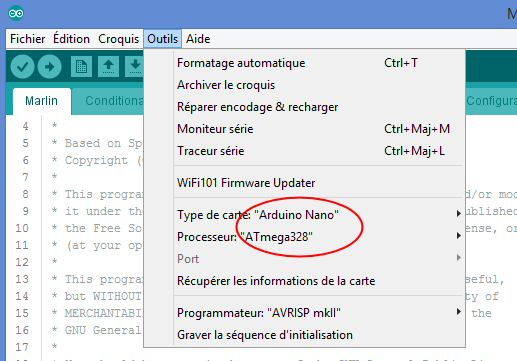Click the Save sketch down-arrow icon
The image size is (517, 361).
pos(134,67)
